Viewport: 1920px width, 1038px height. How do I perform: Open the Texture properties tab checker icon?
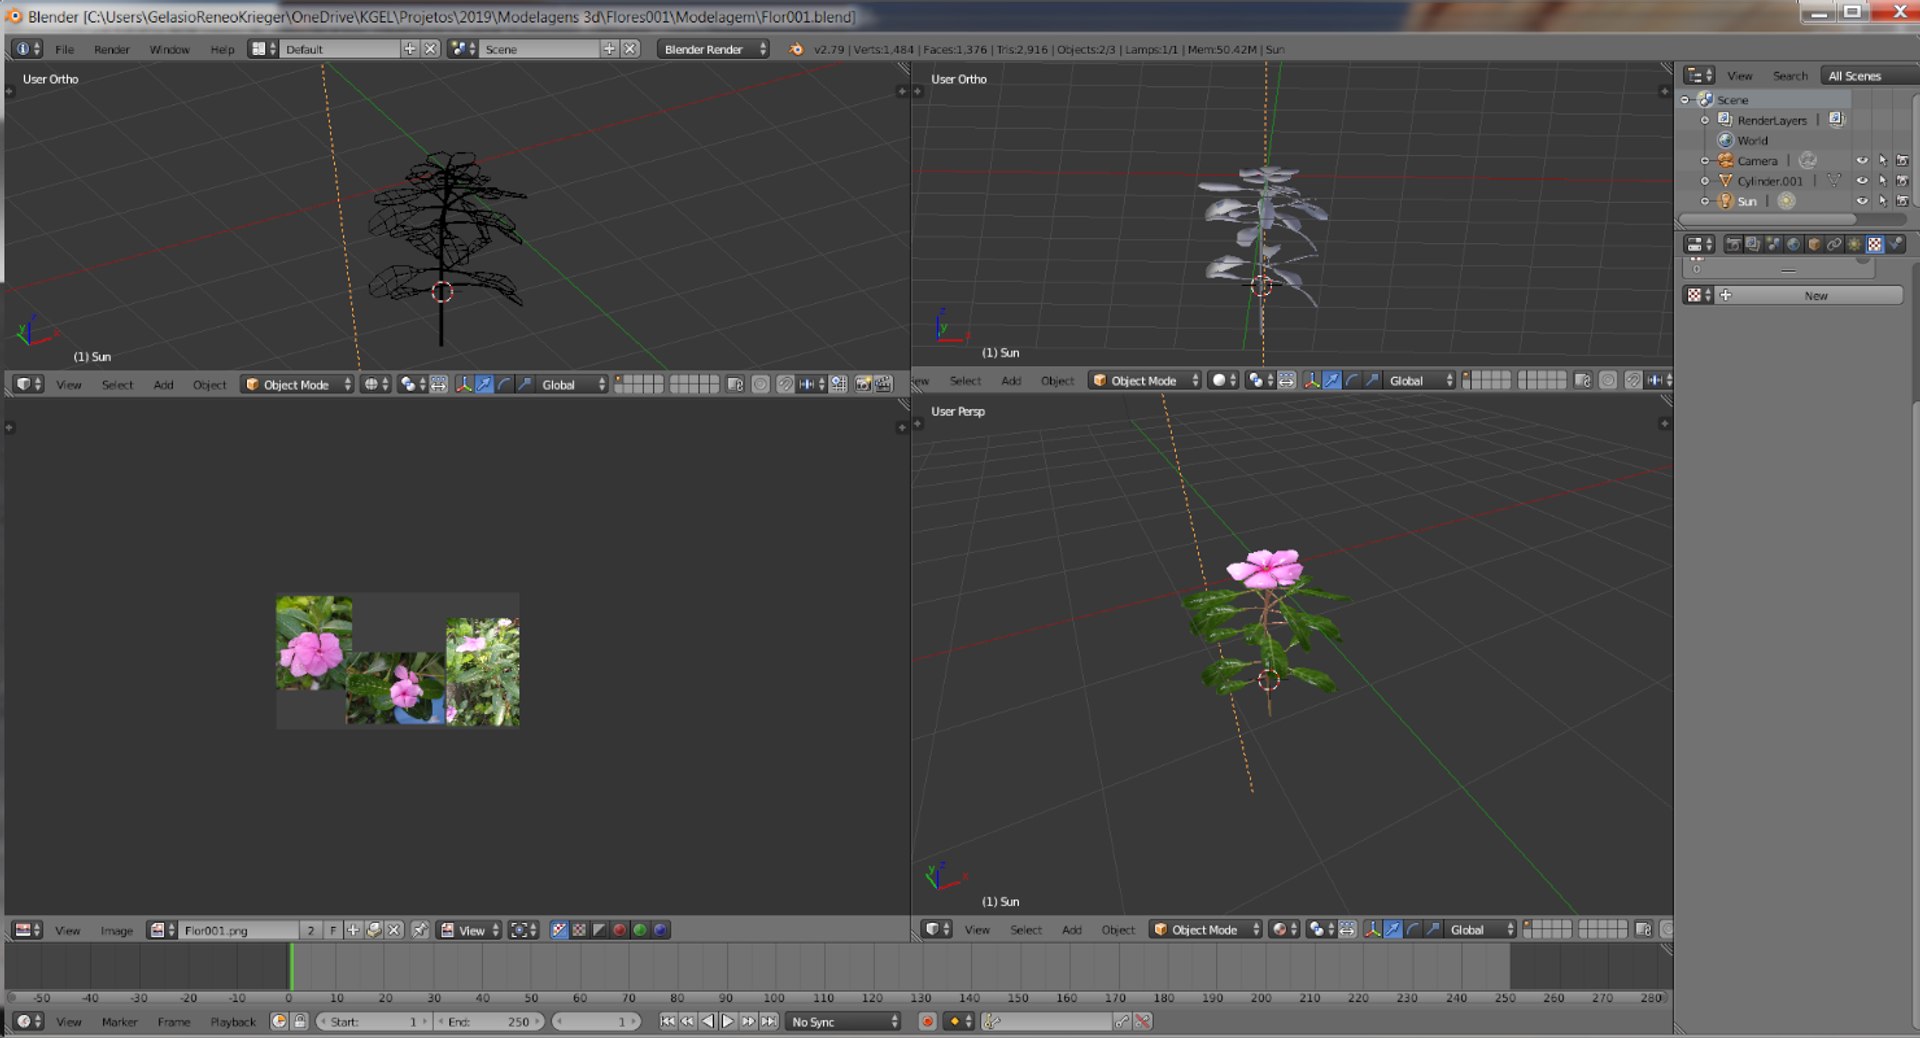(1874, 244)
